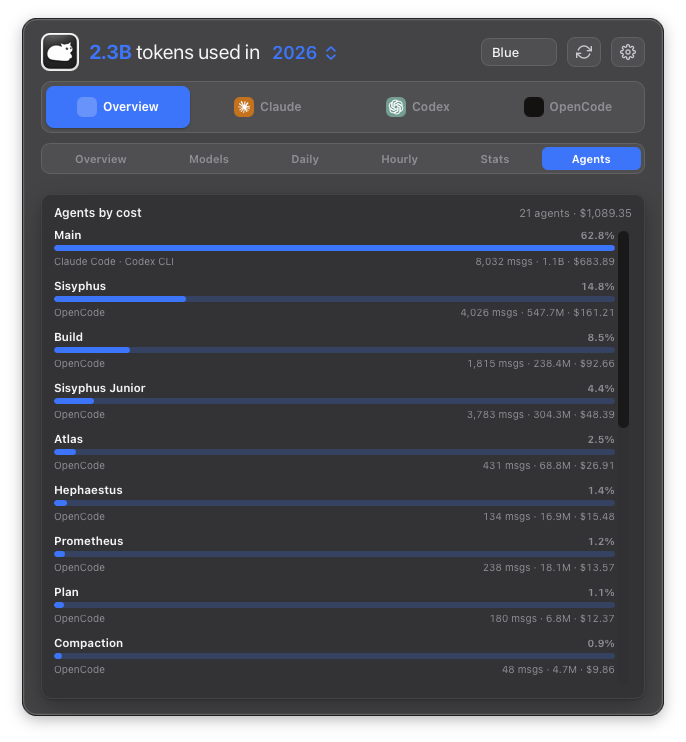Click "1,815 msgs · 238.4M · $92.66" stats
The image size is (686, 742).
(x=541, y=364)
